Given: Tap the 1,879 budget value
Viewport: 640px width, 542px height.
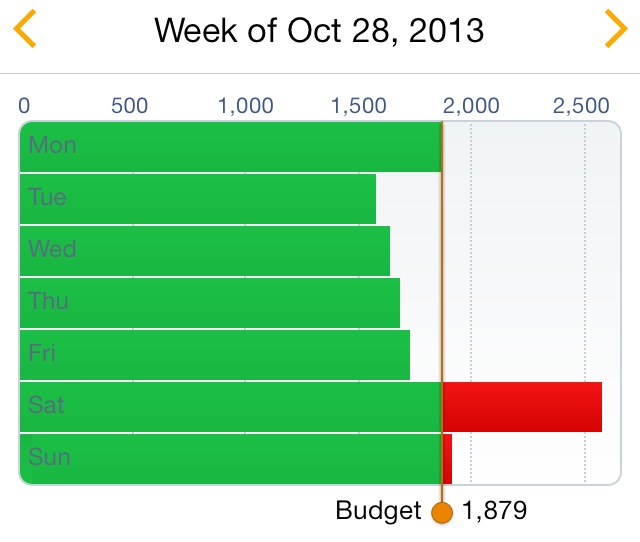Looking at the screenshot, I should (495, 512).
